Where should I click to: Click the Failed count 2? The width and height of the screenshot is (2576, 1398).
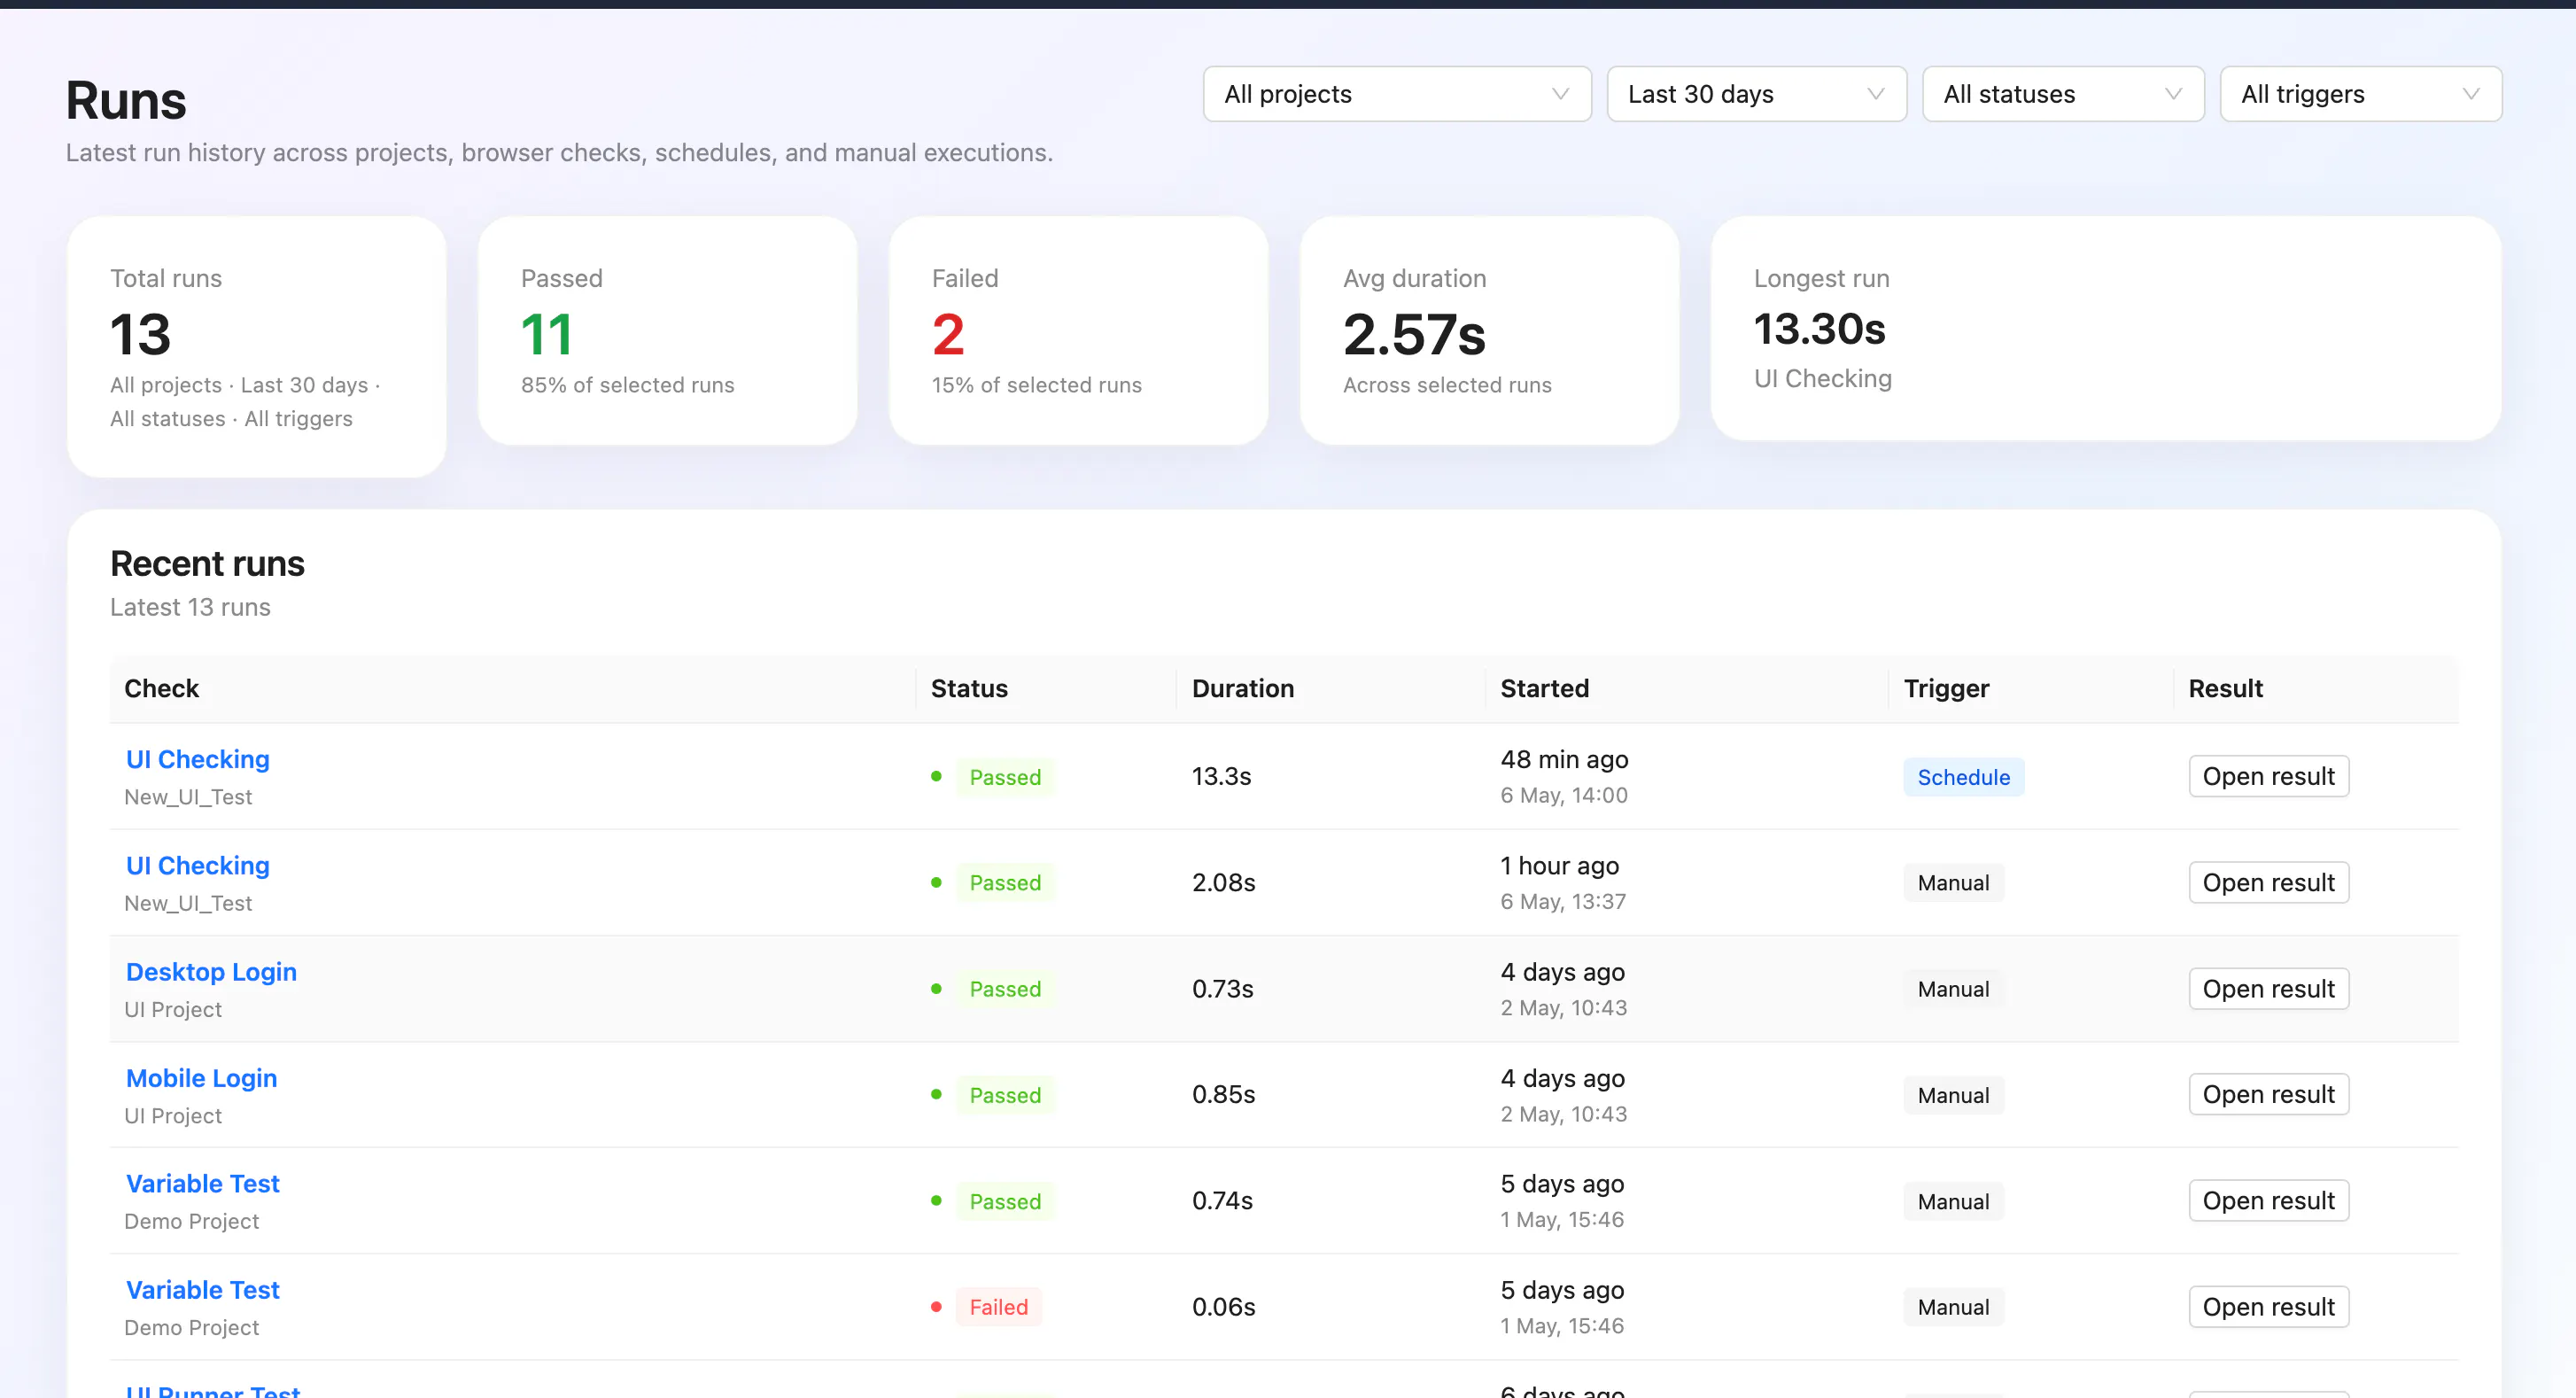(x=948, y=334)
